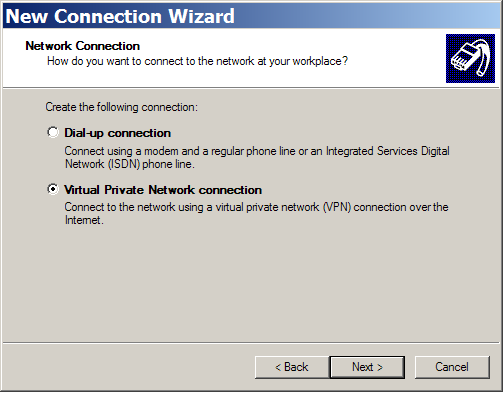Click the network cable plug icon

[x=470, y=58]
